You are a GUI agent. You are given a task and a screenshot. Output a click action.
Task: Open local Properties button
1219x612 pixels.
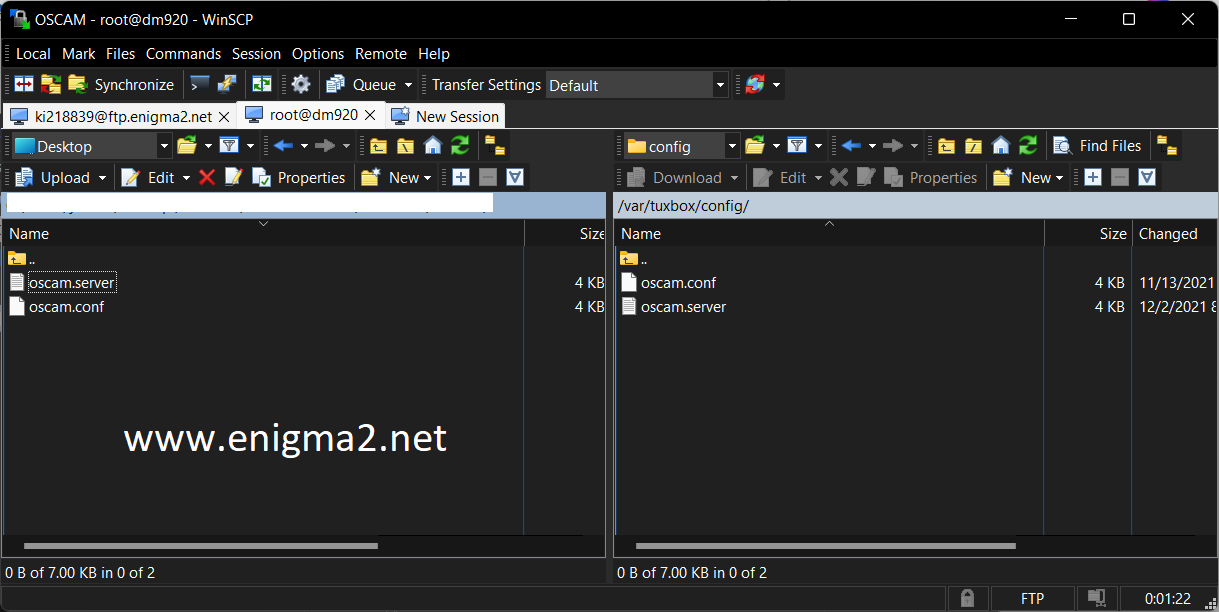(299, 177)
